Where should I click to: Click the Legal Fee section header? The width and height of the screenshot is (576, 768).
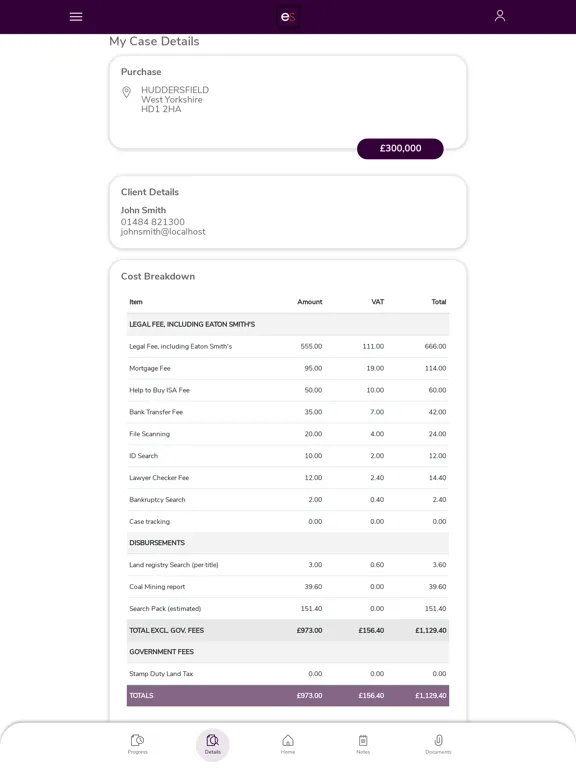(288, 324)
